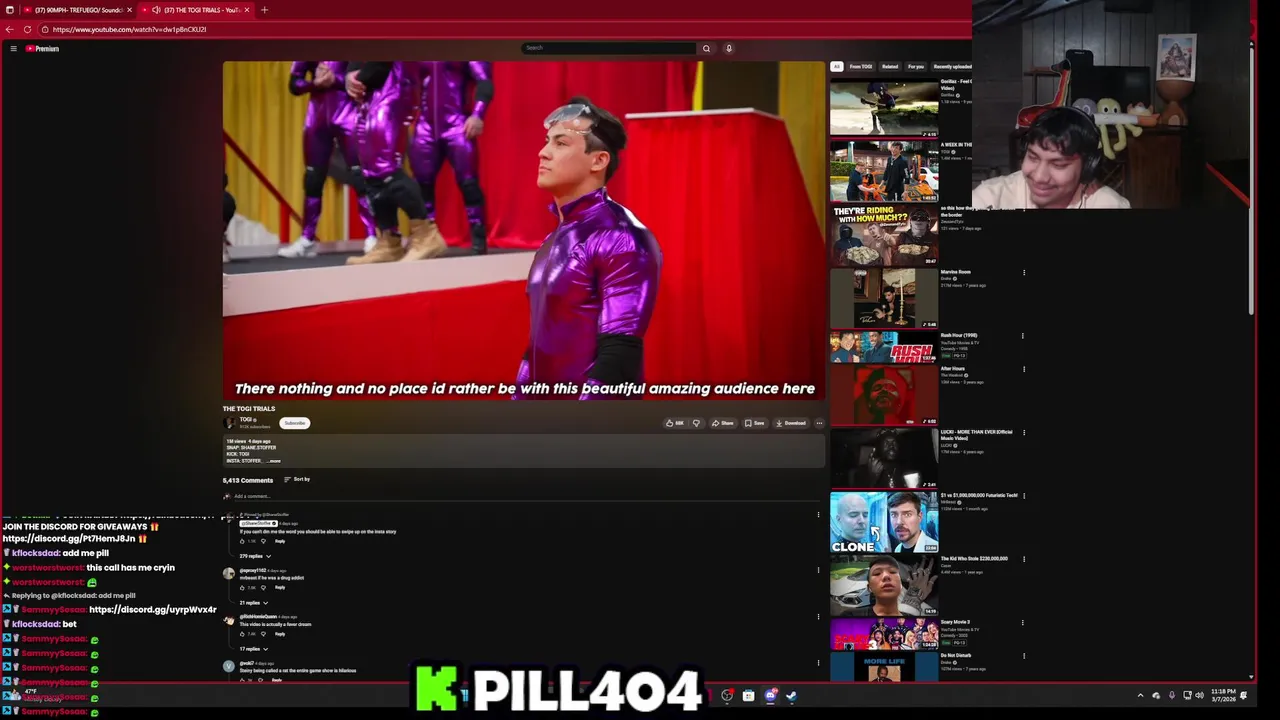Select the Recently uploaded filter chip

pyautogui.click(x=953, y=66)
